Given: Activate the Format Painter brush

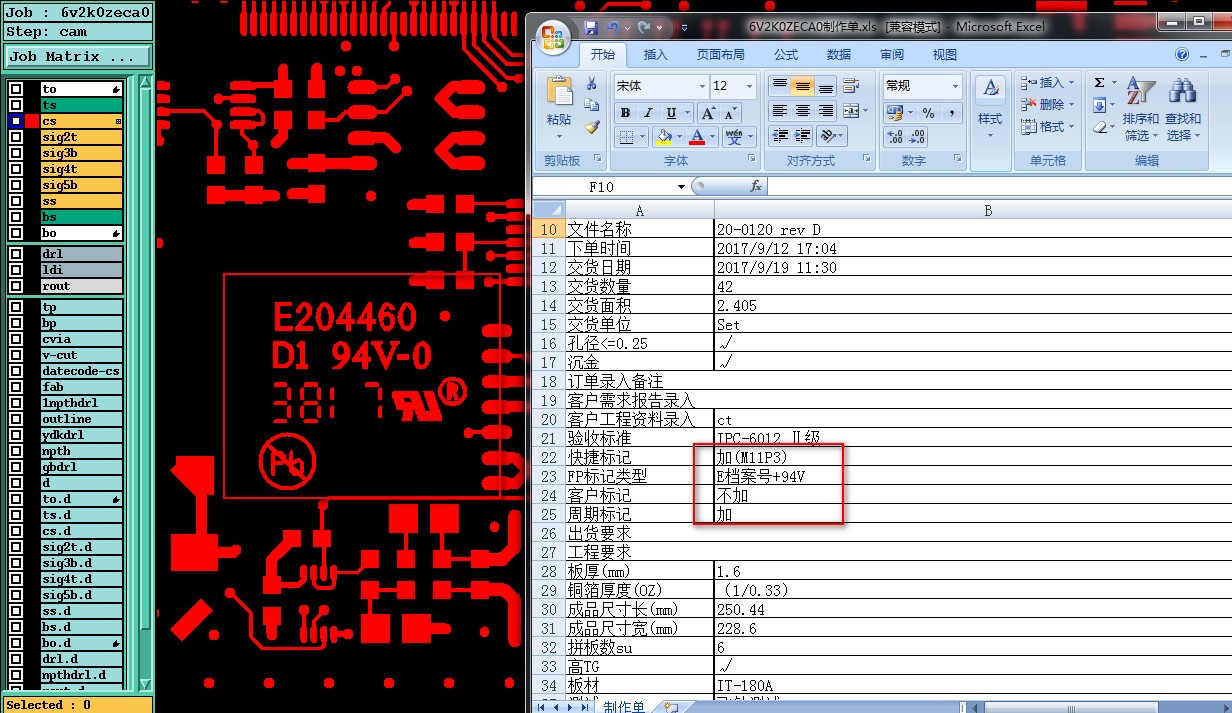Looking at the screenshot, I should (592, 127).
